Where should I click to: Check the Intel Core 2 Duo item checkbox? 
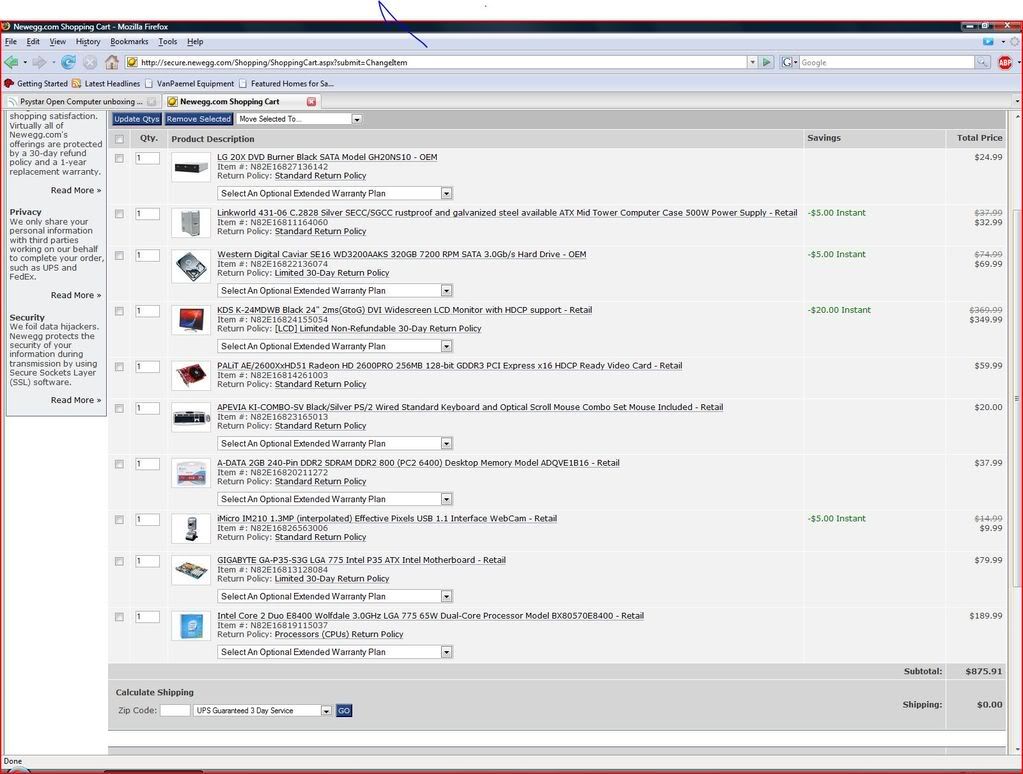pyautogui.click(x=119, y=616)
